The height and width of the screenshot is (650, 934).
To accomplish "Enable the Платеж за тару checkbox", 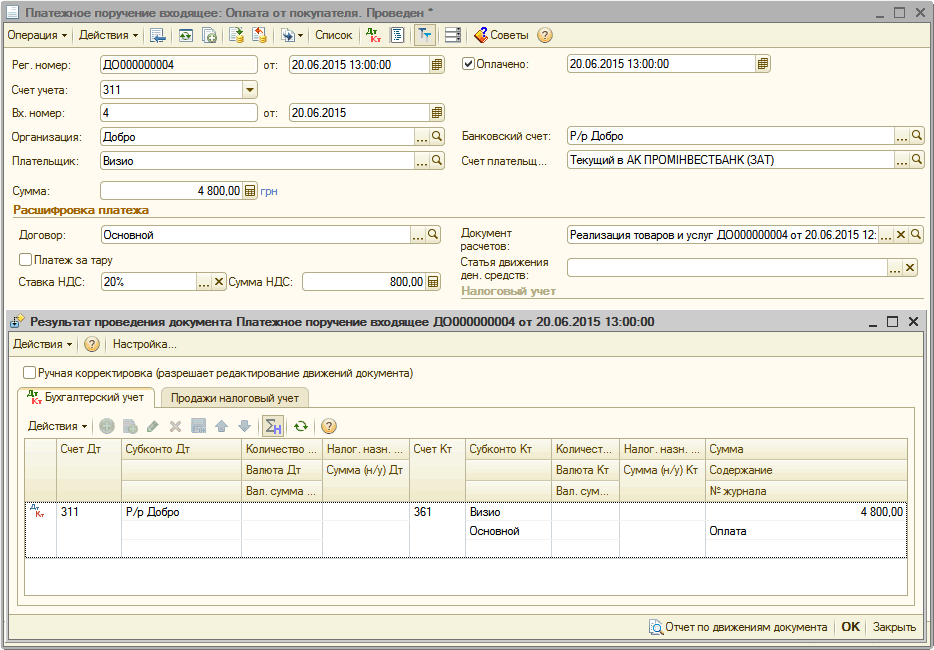I will click(26, 260).
